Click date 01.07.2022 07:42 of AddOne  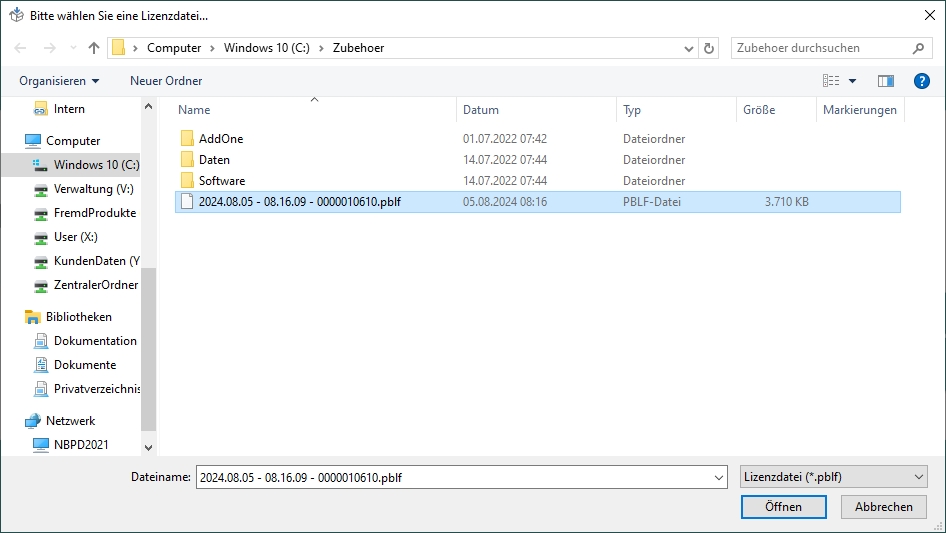tap(505, 139)
